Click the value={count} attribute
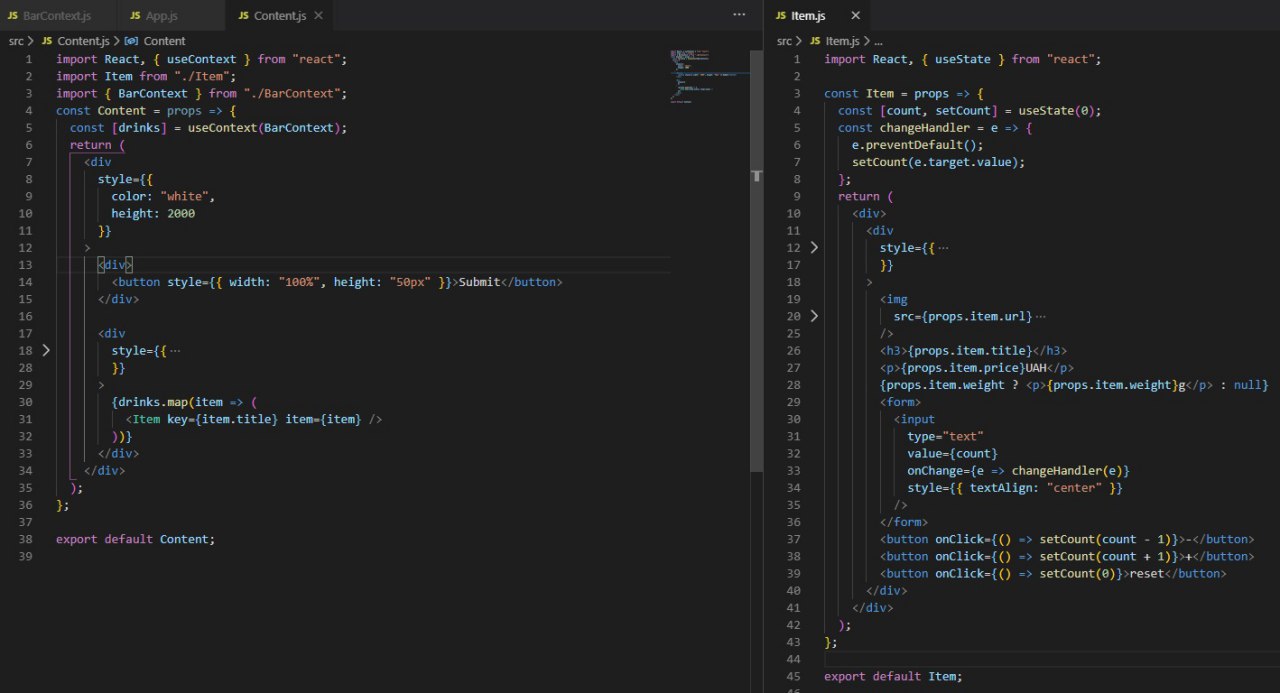1280x693 pixels. pos(952,453)
